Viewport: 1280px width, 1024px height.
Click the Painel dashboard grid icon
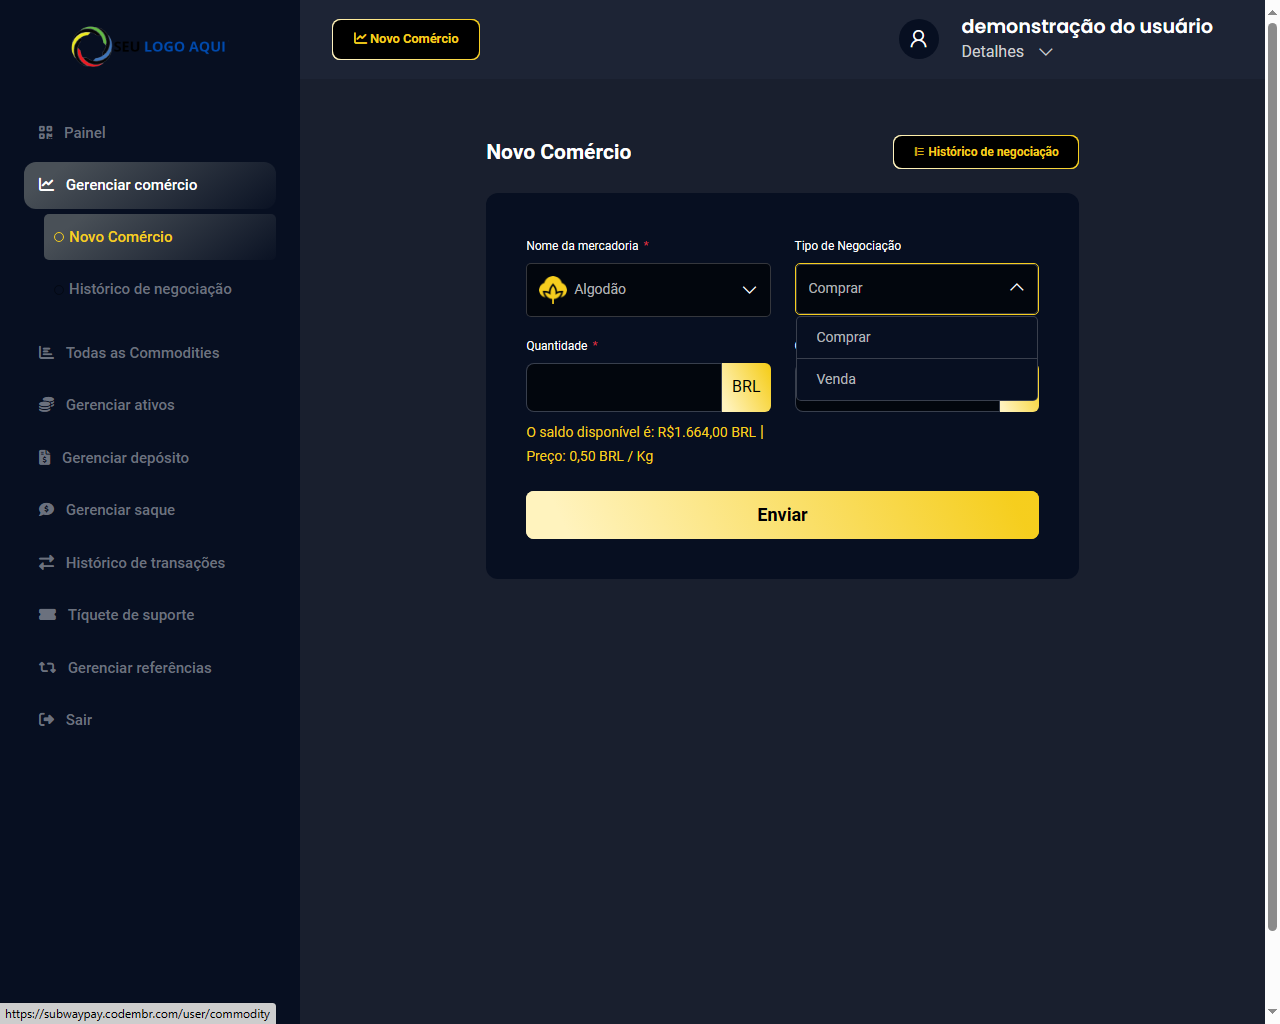point(45,133)
